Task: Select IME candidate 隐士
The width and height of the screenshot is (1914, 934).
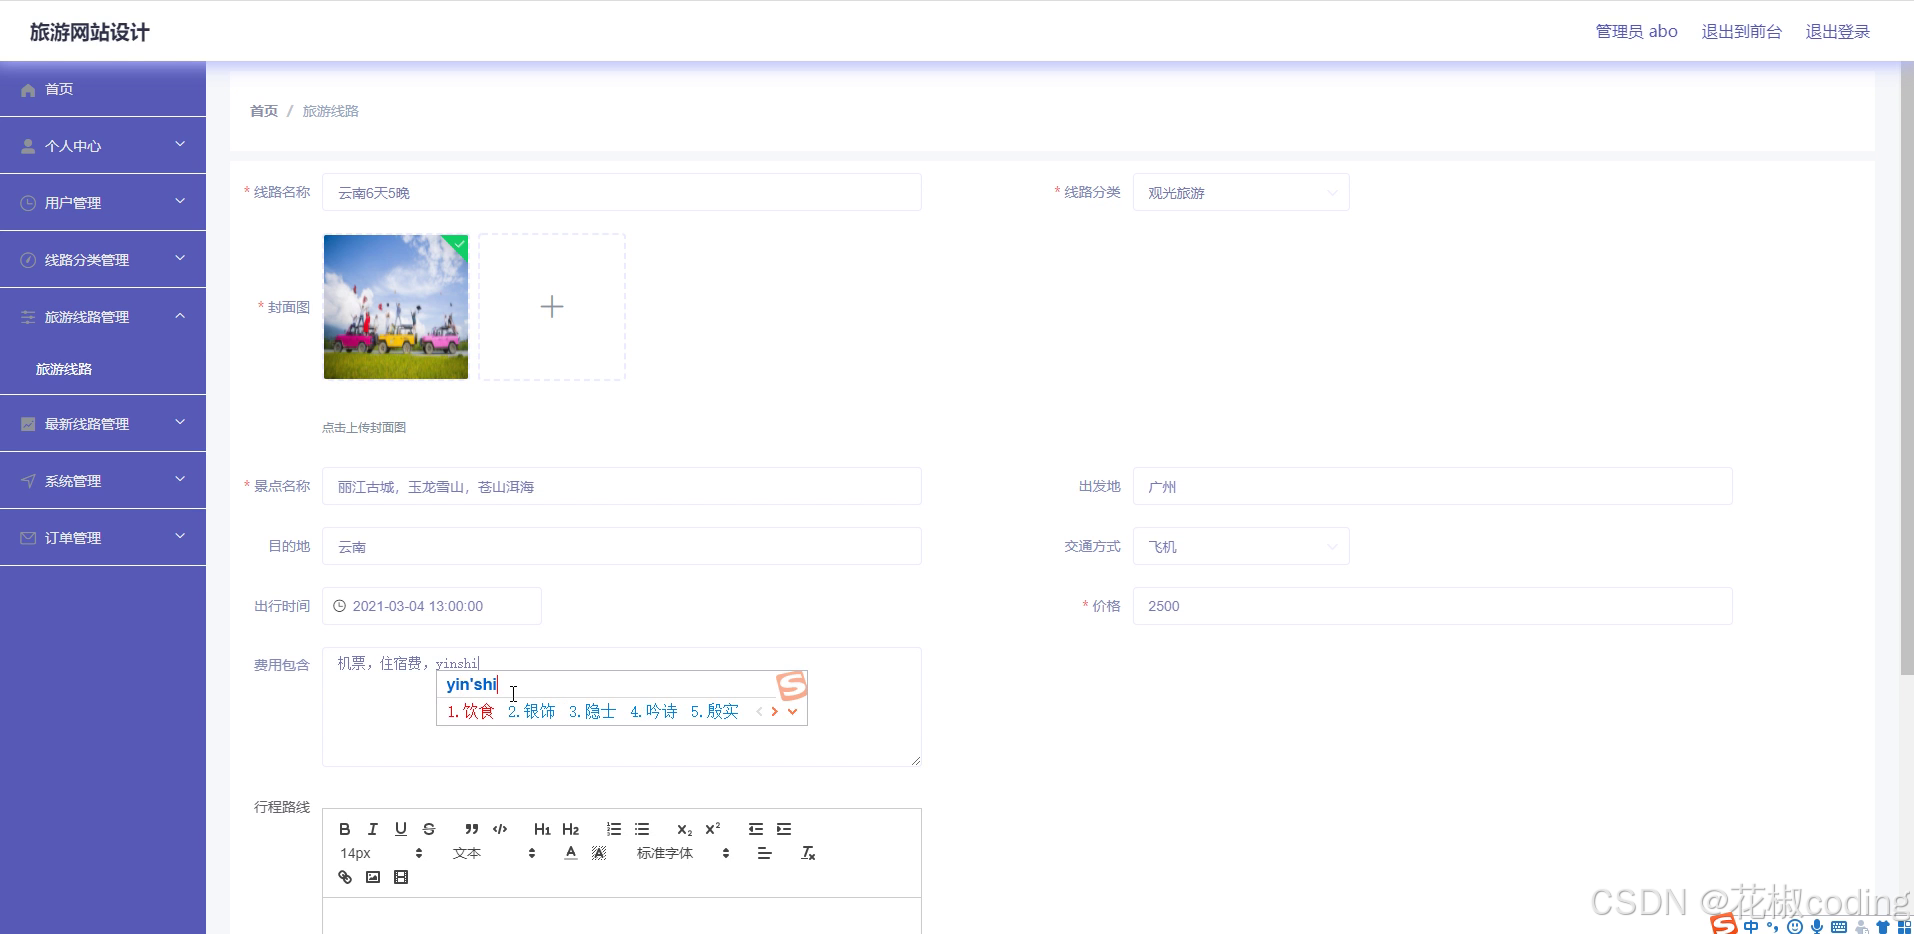Action: pos(592,711)
